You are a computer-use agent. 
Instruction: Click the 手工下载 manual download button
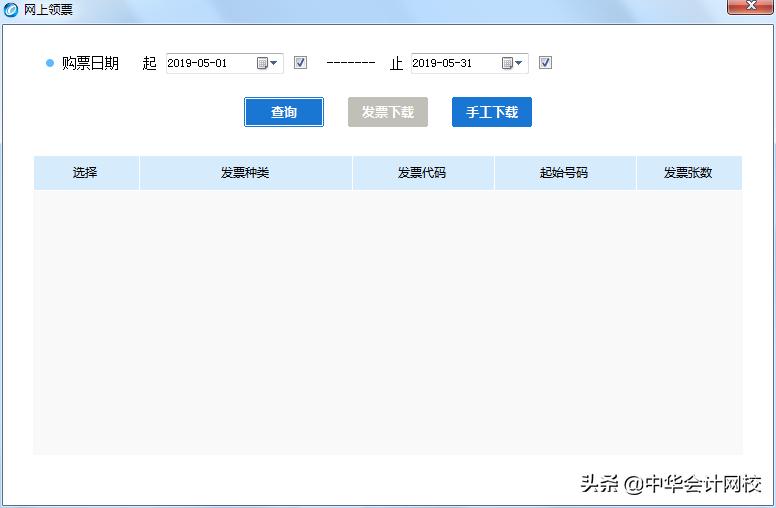491,112
